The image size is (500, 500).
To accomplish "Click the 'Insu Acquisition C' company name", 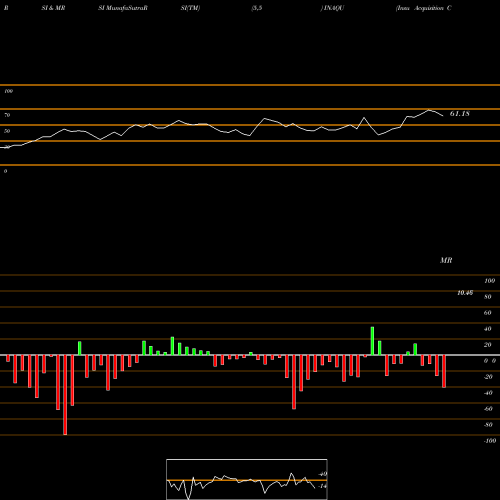I will tap(423, 8).
